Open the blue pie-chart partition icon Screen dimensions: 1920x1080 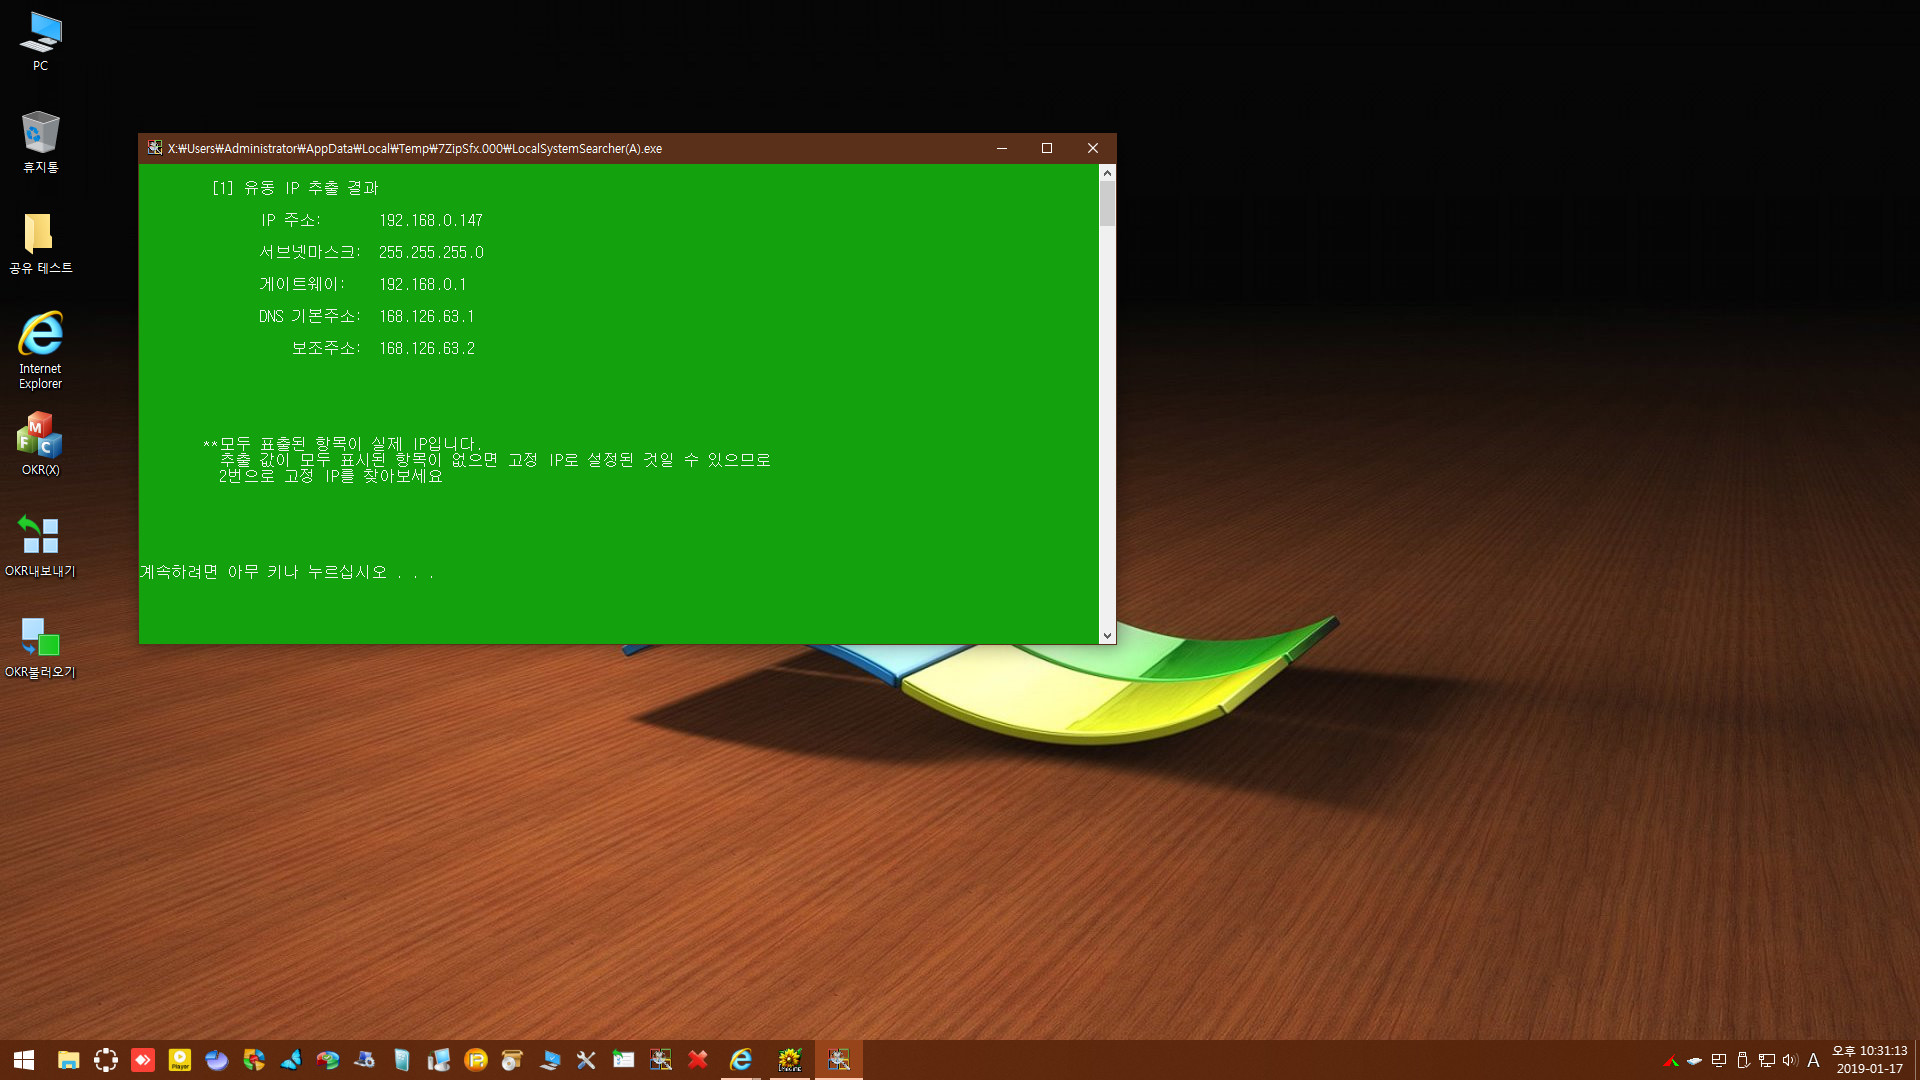[x=217, y=1060]
